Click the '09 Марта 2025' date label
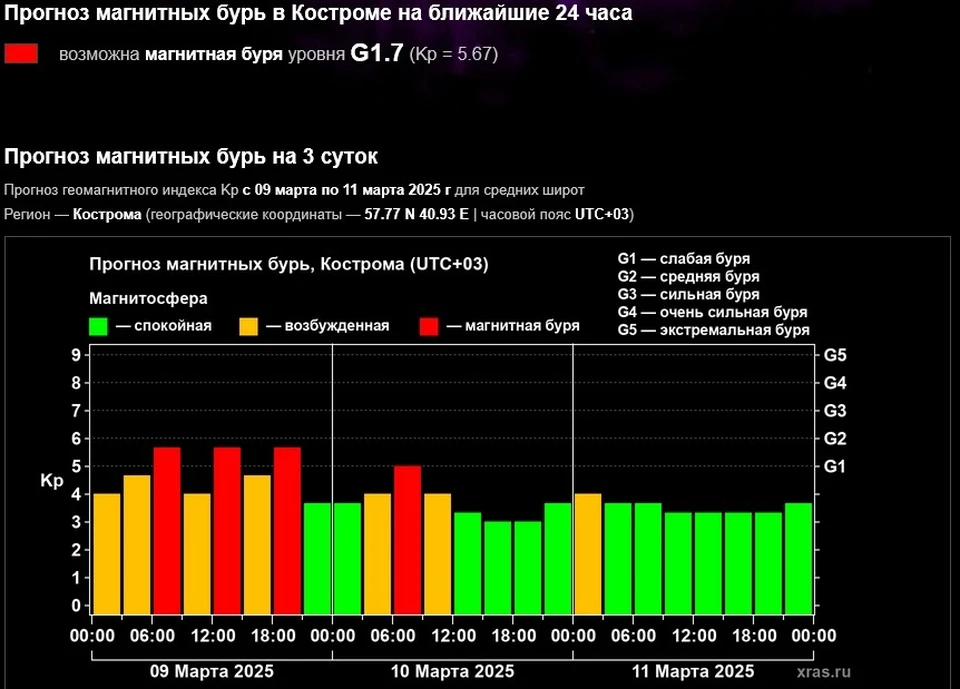Screen dimensions: 960x689 tap(212, 671)
